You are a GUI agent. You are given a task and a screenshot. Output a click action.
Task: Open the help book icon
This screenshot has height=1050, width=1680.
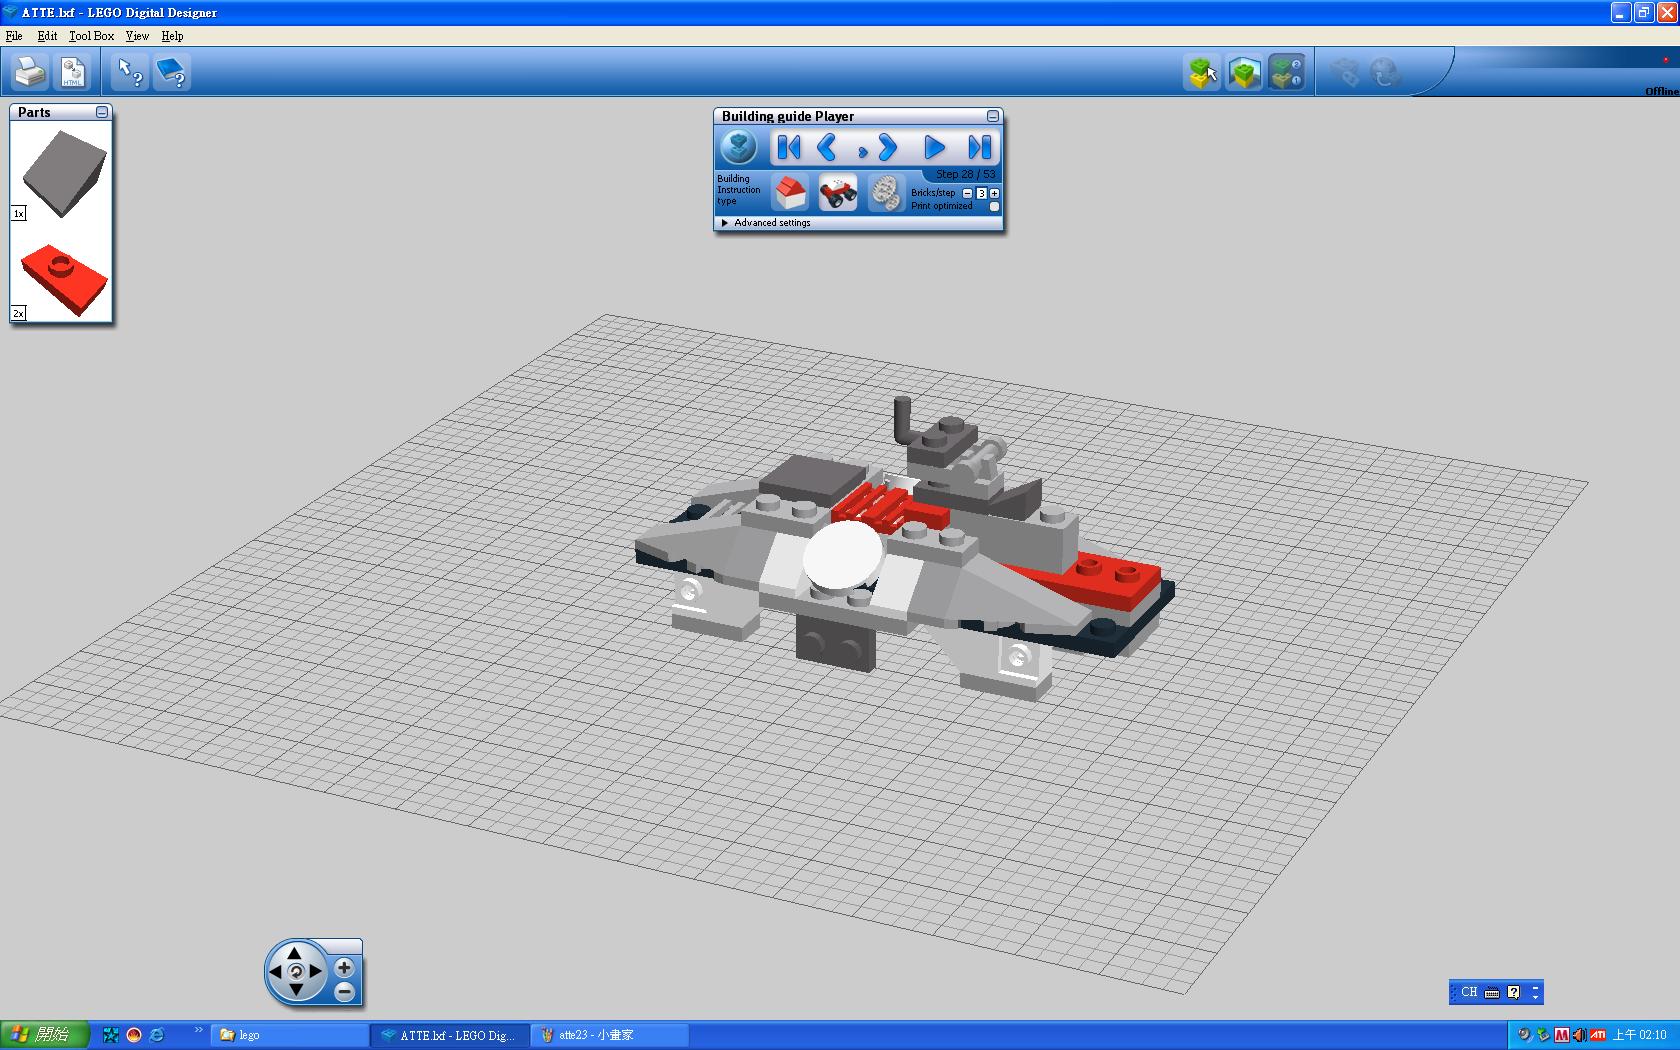pos(172,72)
